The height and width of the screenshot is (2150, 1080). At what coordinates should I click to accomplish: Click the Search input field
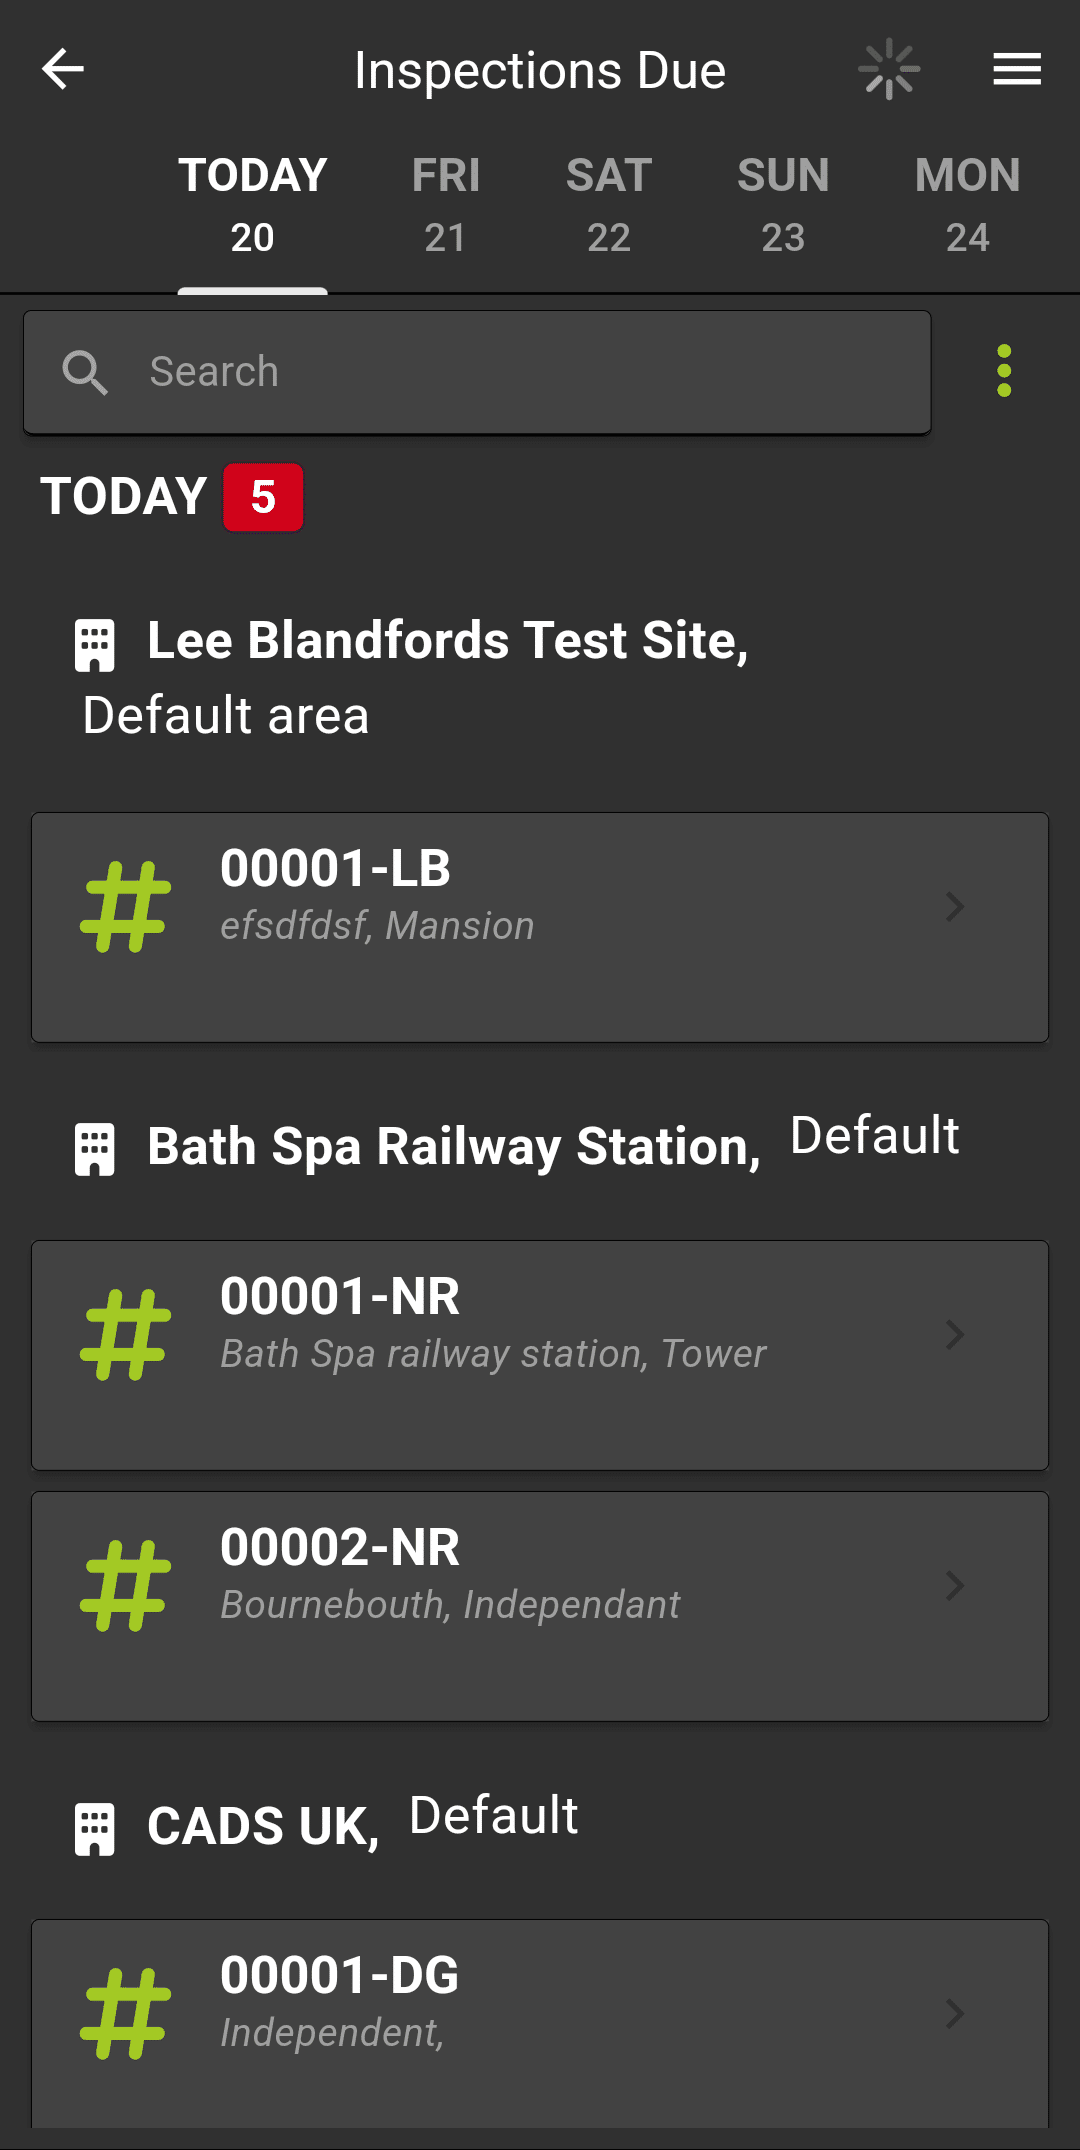(x=520, y=372)
